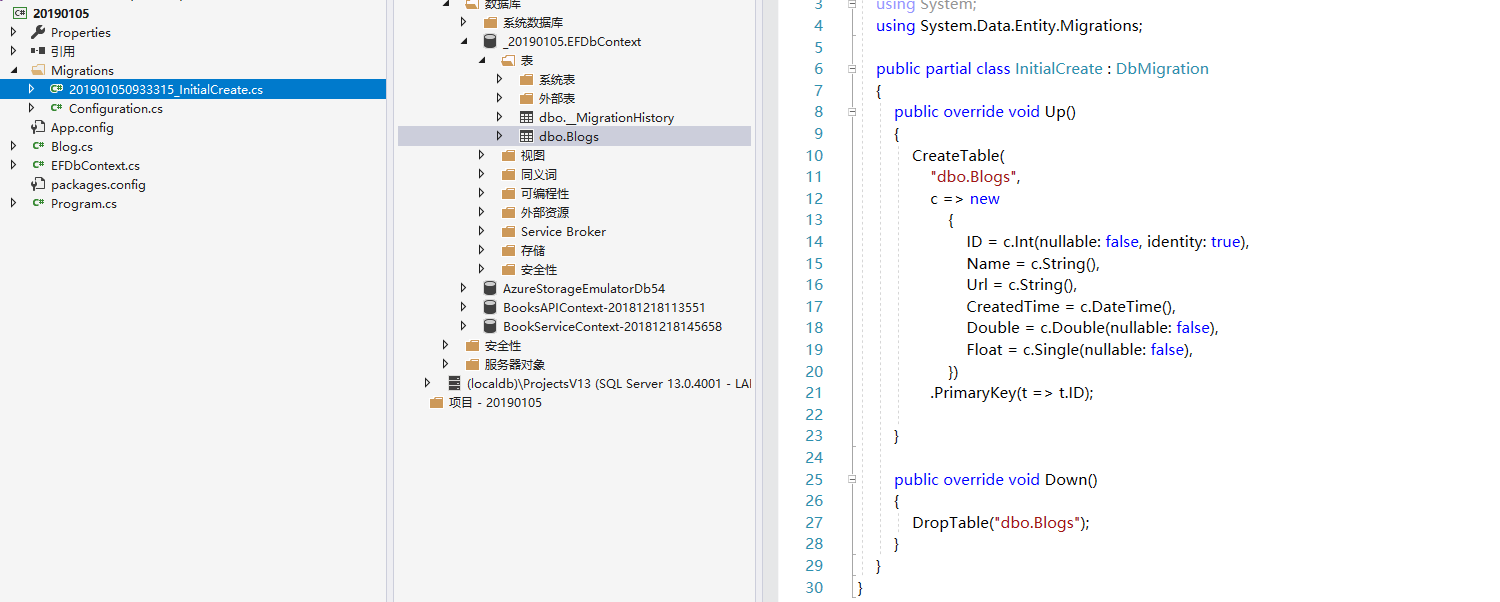Image resolution: width=1500 pixels, height=602 pixels.
Task: Click the database icon of BookServiceContext-20181218145658
Action: 490,326
